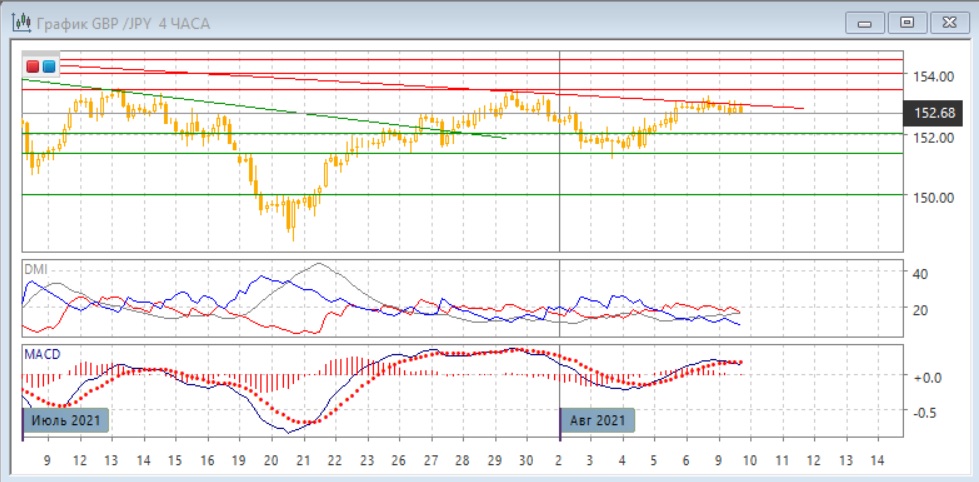Select the DMI indicator label
The image size is (979, 482).
click(36, 269)
